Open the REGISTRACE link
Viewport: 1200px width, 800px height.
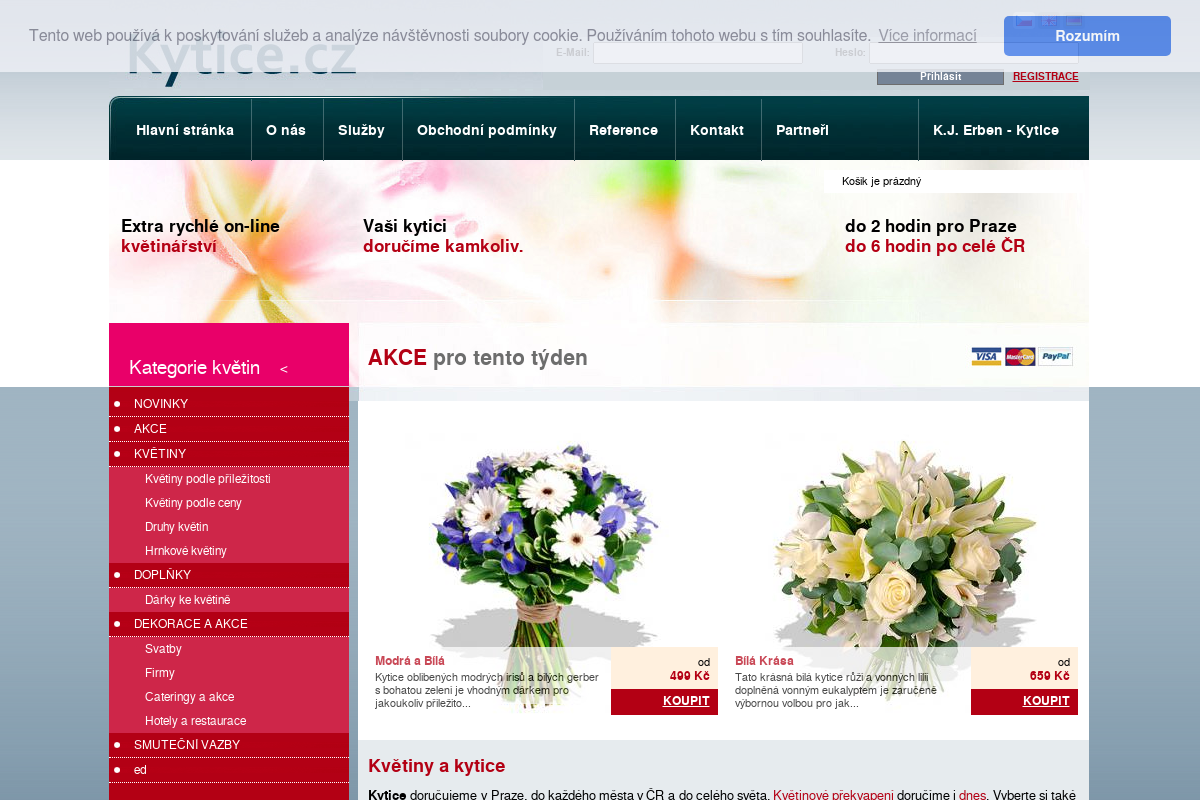pyautogui.click(x=1045, y=76)
